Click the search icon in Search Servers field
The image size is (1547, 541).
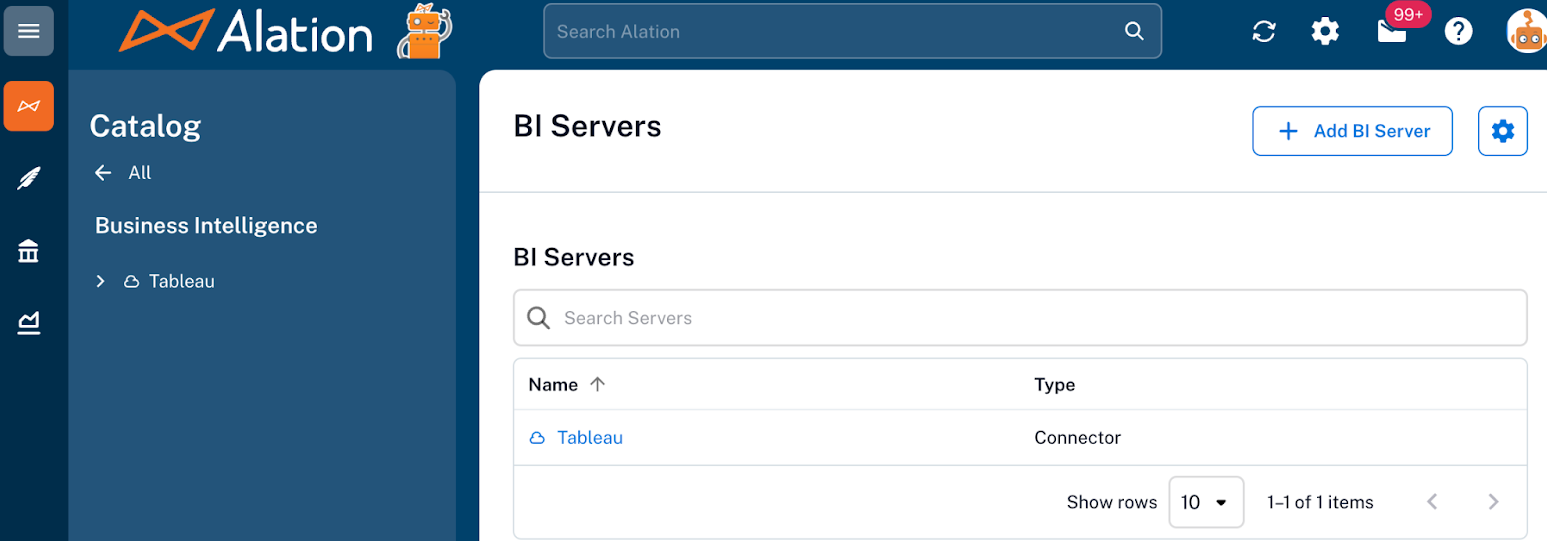[x=539, y=318]
